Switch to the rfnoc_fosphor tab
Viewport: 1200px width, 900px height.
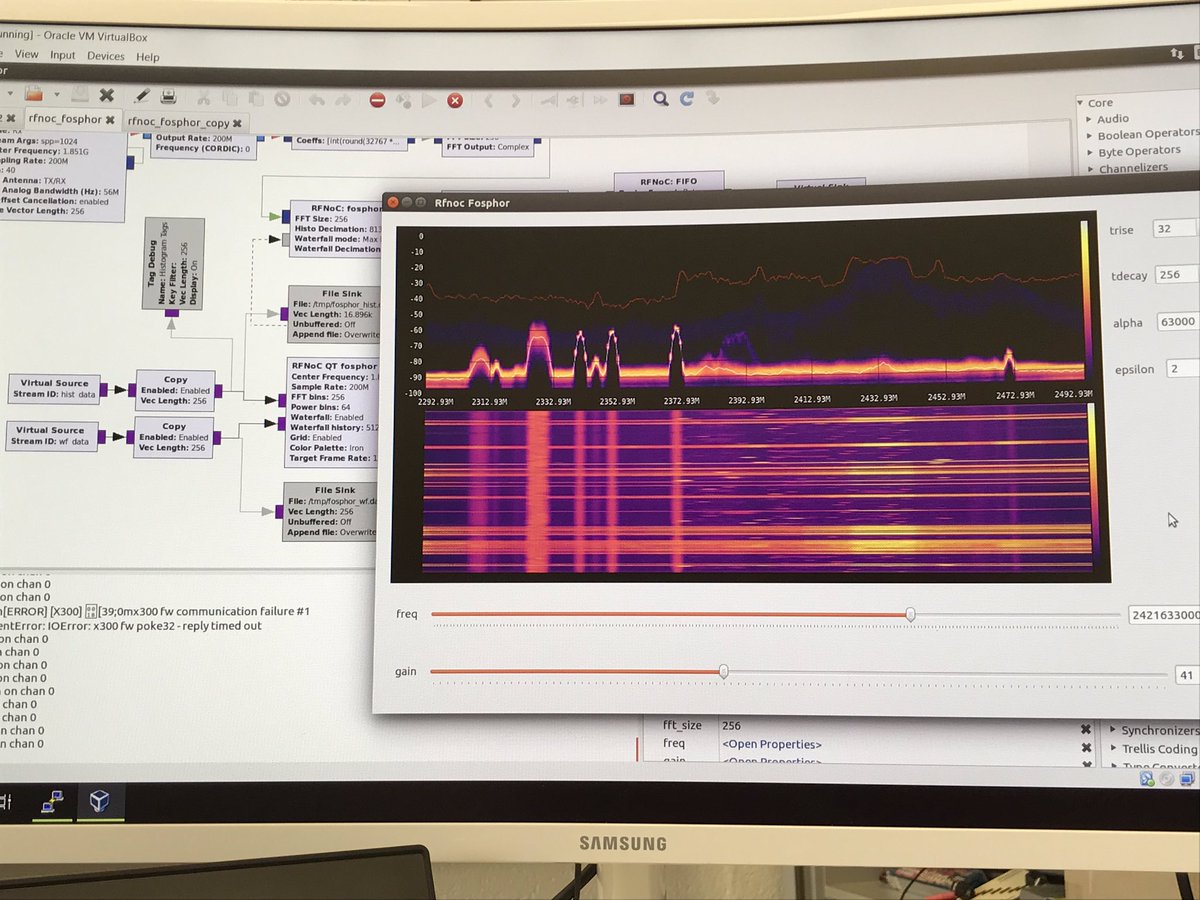(x=65, y=119)
